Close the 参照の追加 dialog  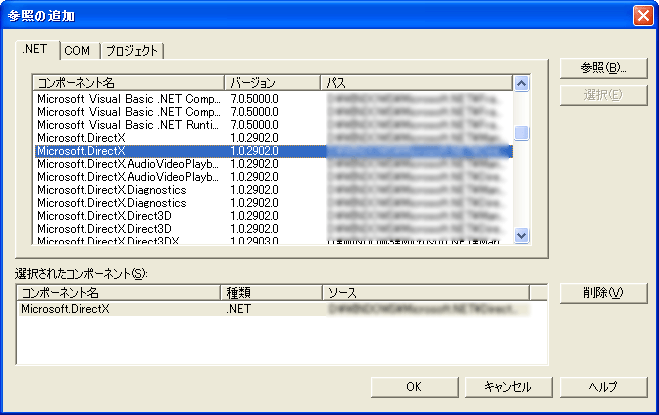pos(643,16)
